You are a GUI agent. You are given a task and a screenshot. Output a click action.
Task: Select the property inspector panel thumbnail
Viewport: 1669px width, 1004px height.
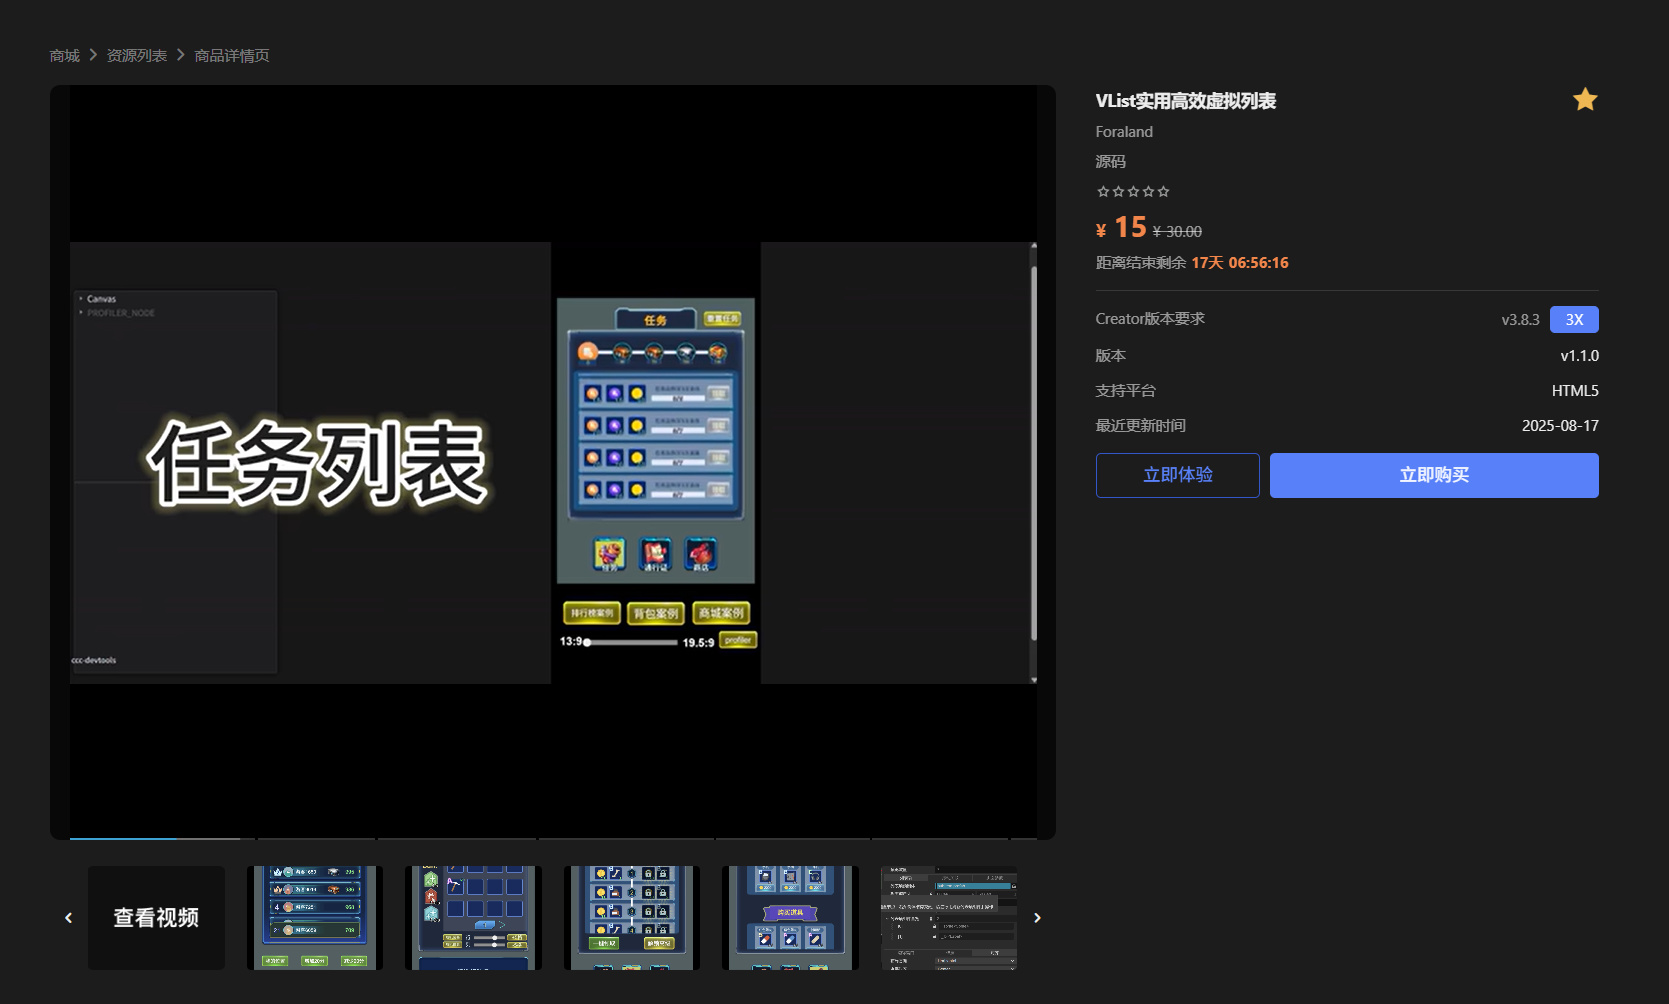949,918
